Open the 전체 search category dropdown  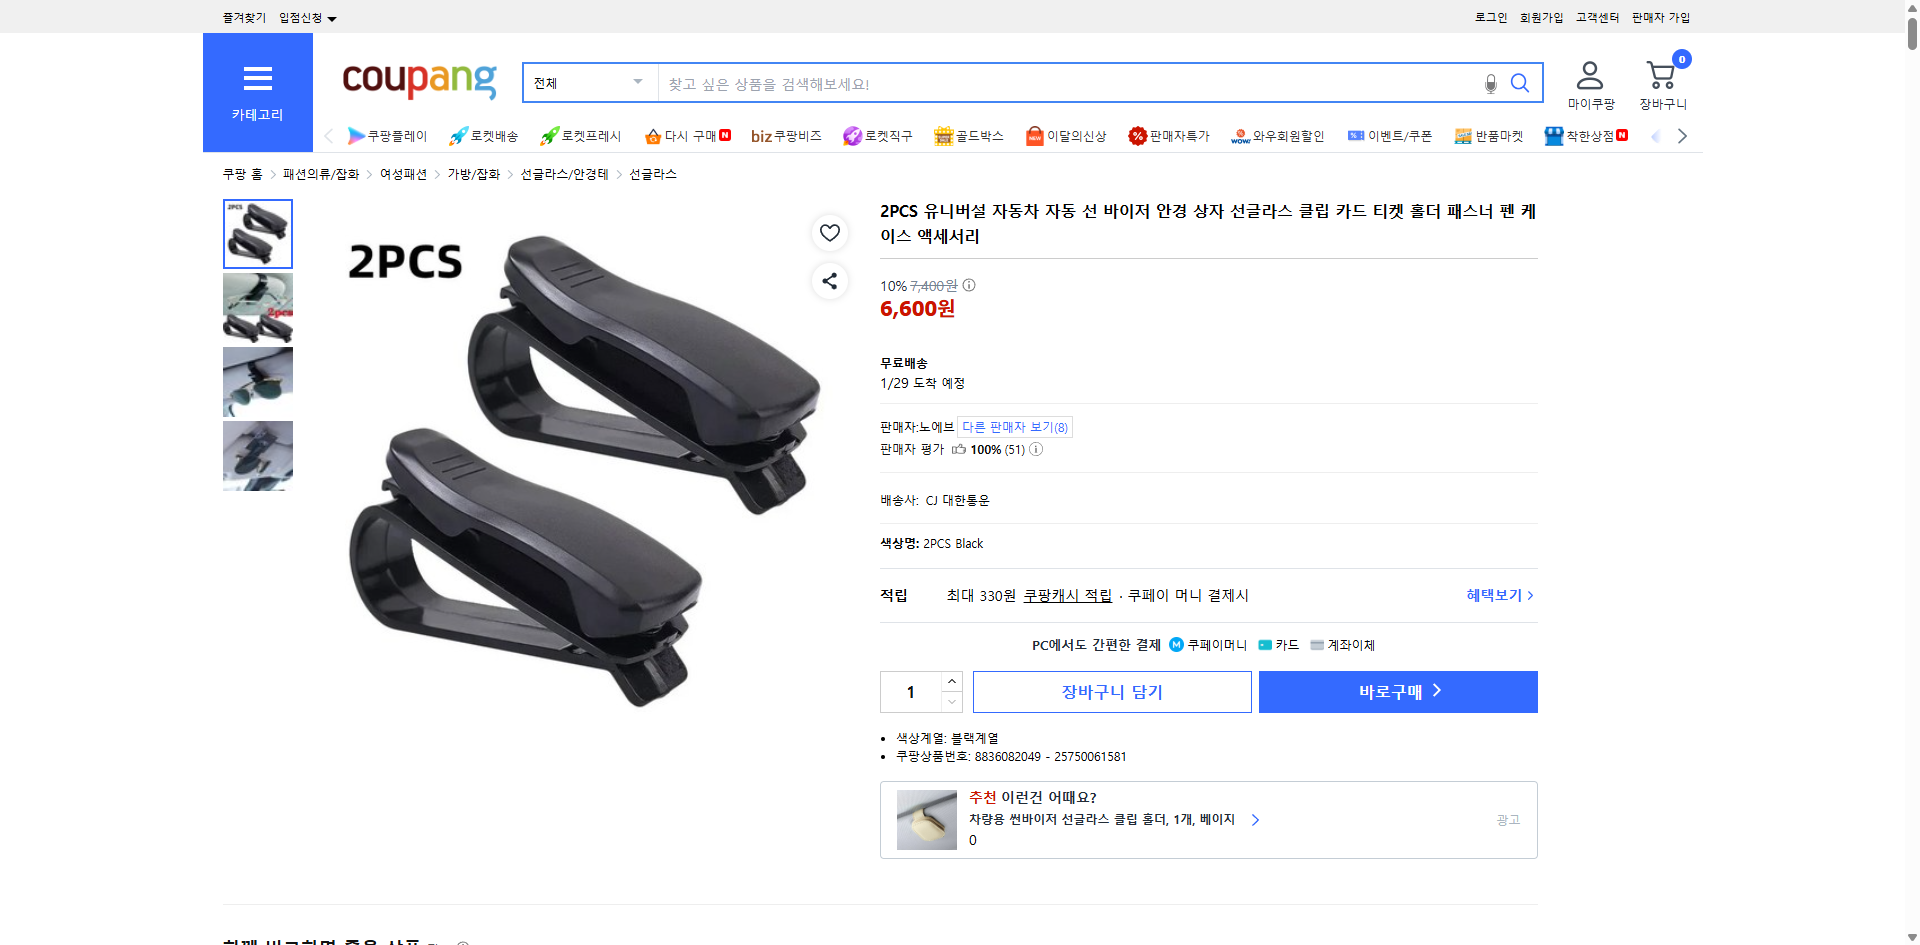pyautogui.click(x=588, y=83)
